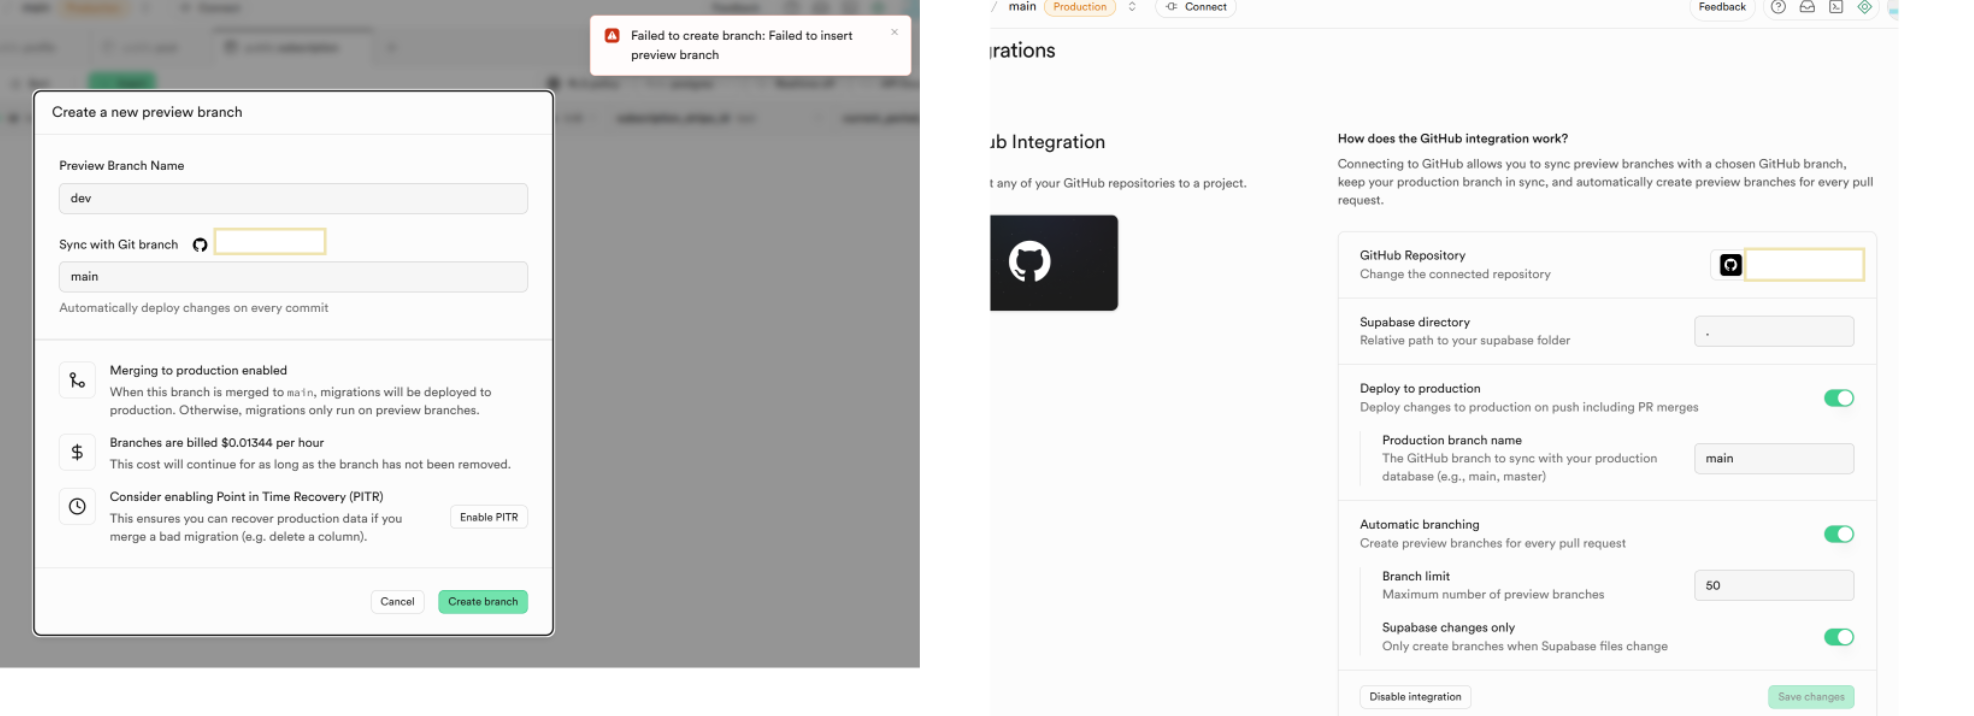Toggle Supabase changes only switch

1838,637
